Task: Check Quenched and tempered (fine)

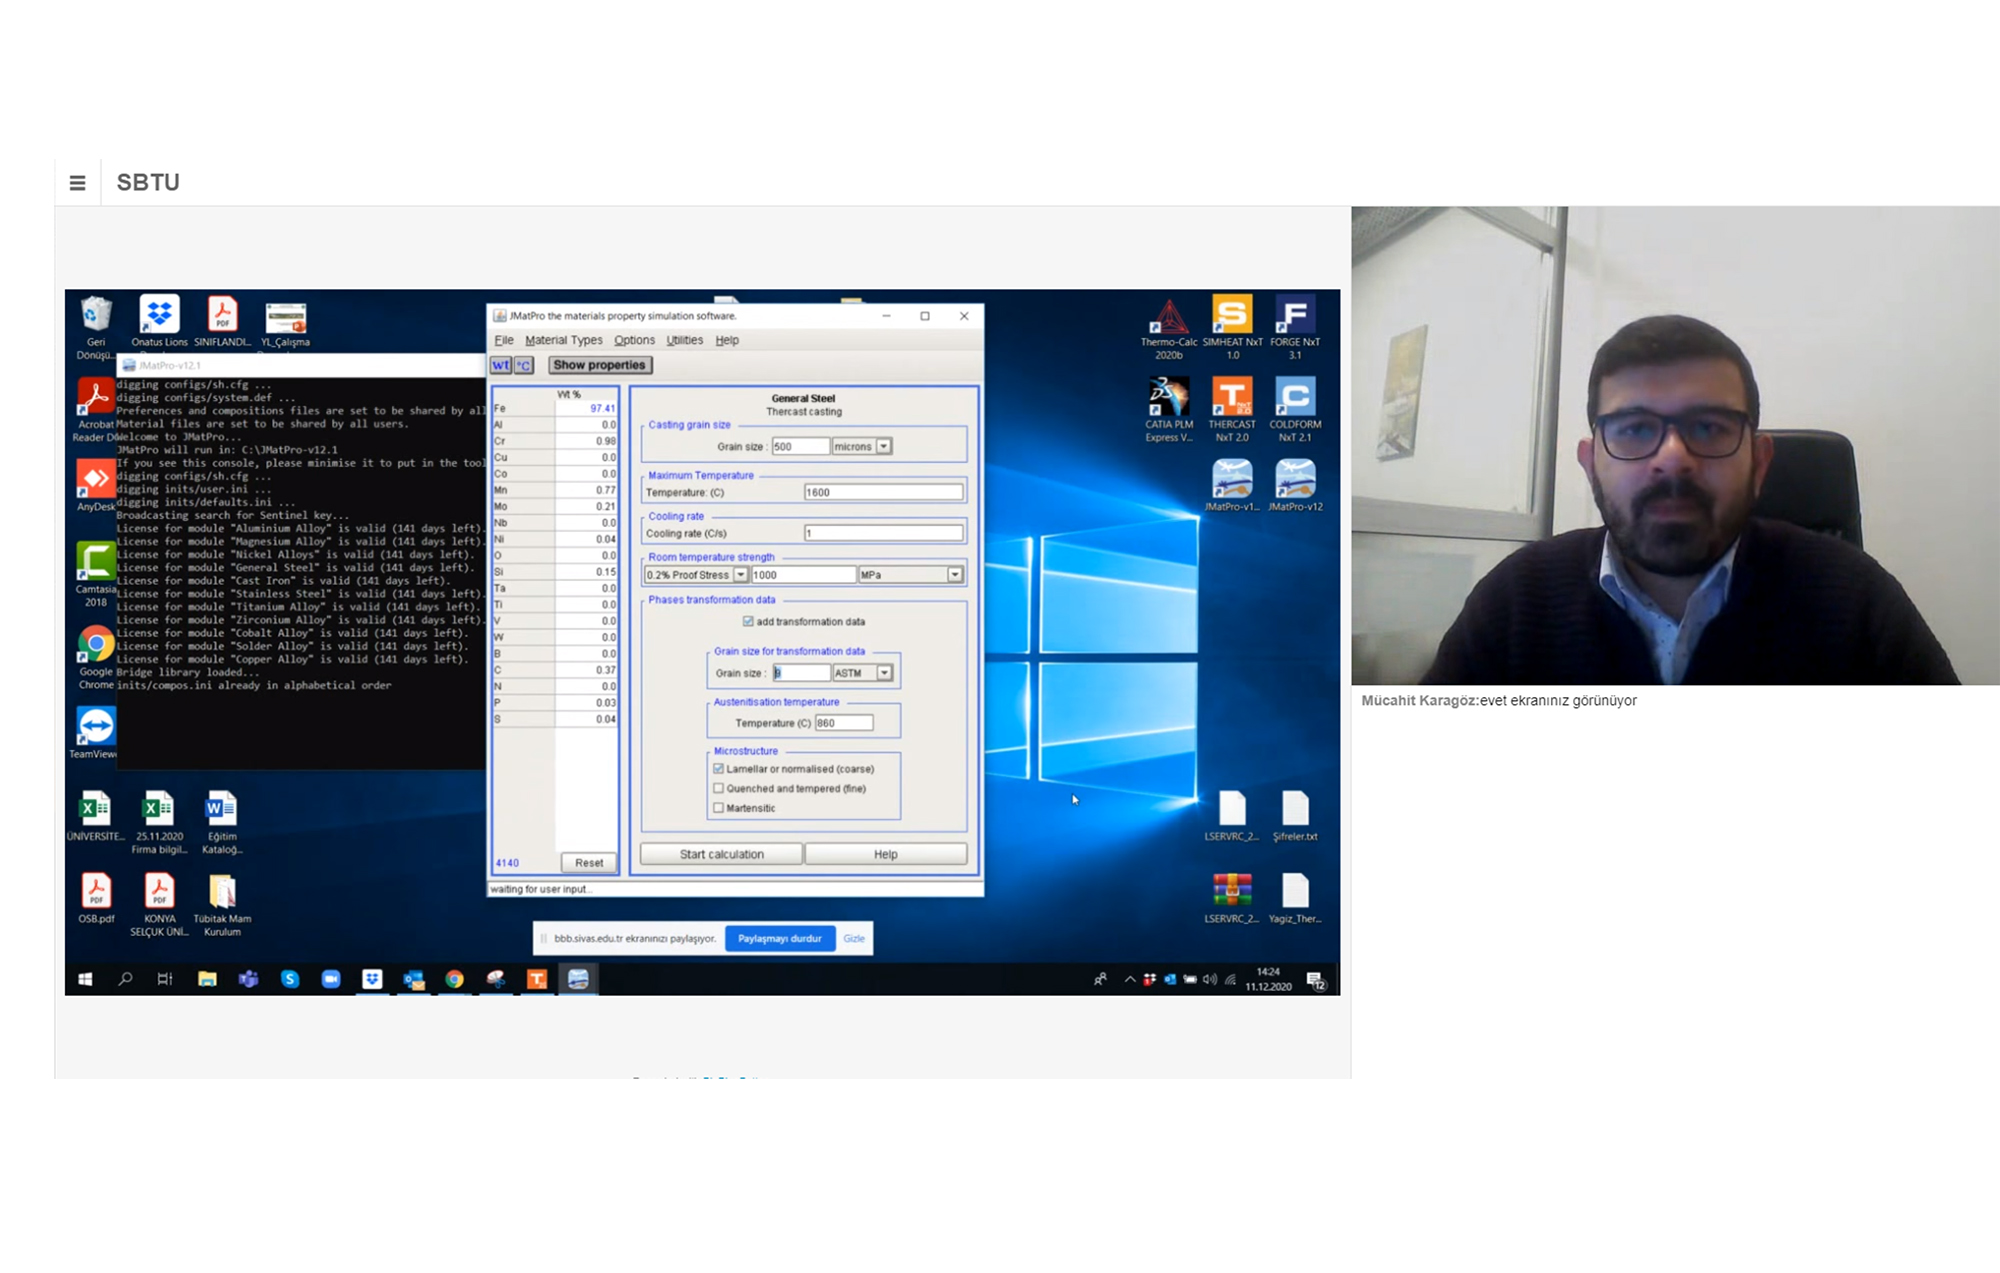Action: coord(718,788)
